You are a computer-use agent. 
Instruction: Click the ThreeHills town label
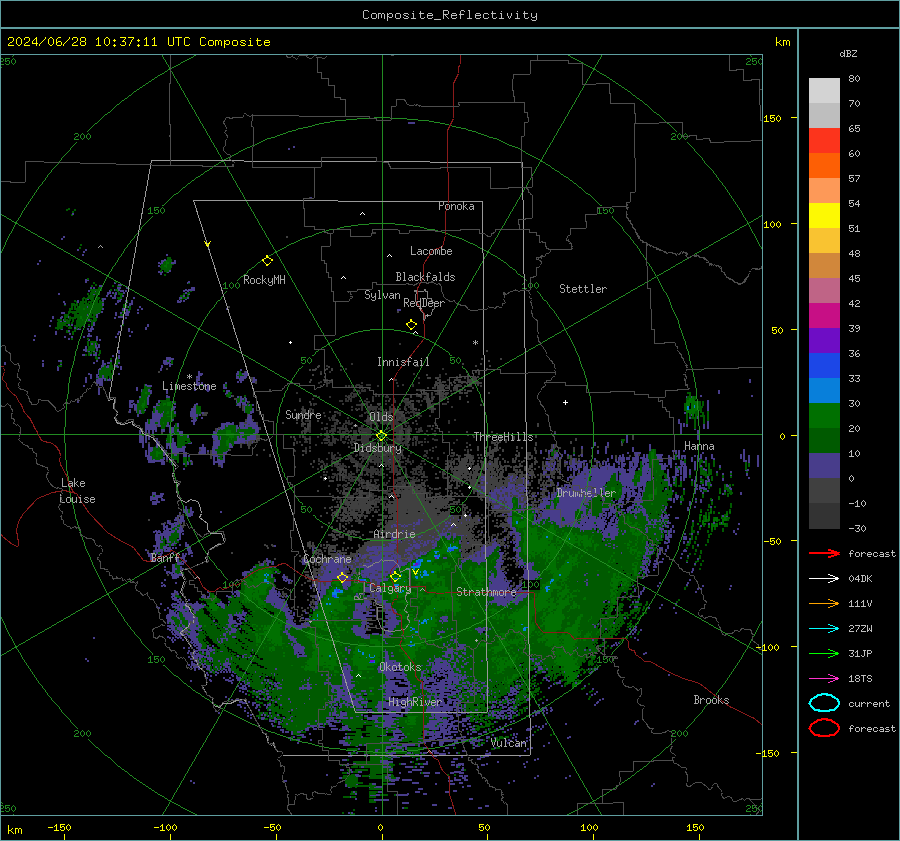(503, 437)
